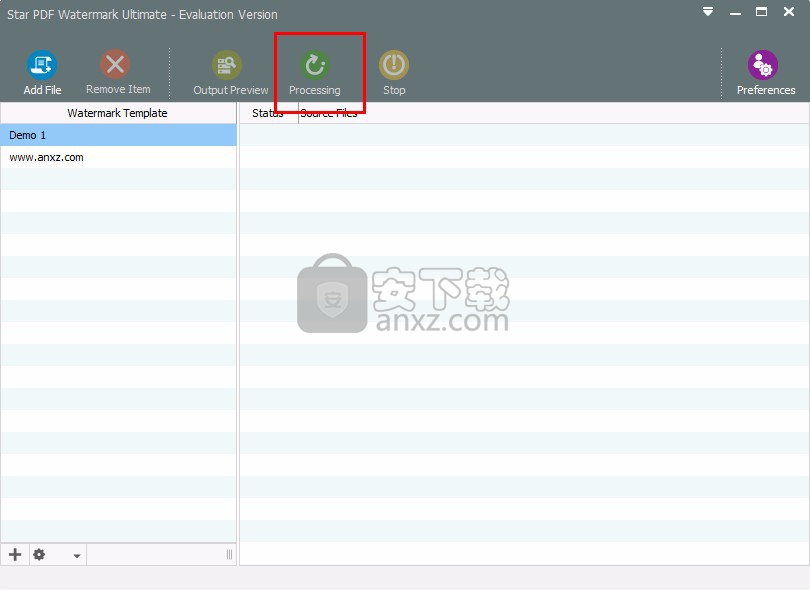Open template settings gear icon

[39, 555]
